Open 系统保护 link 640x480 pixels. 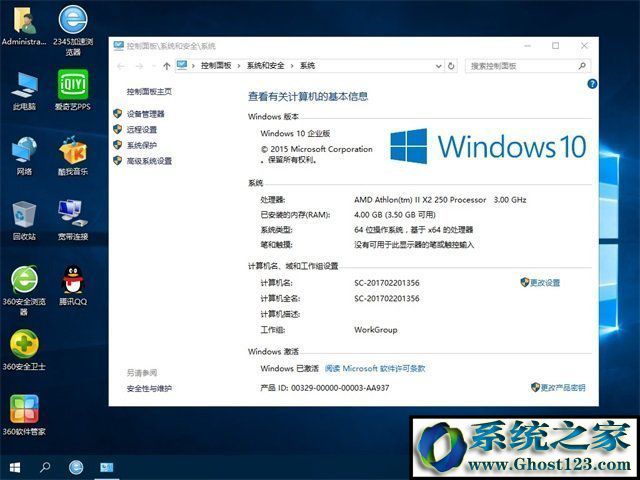click(142, 145)
